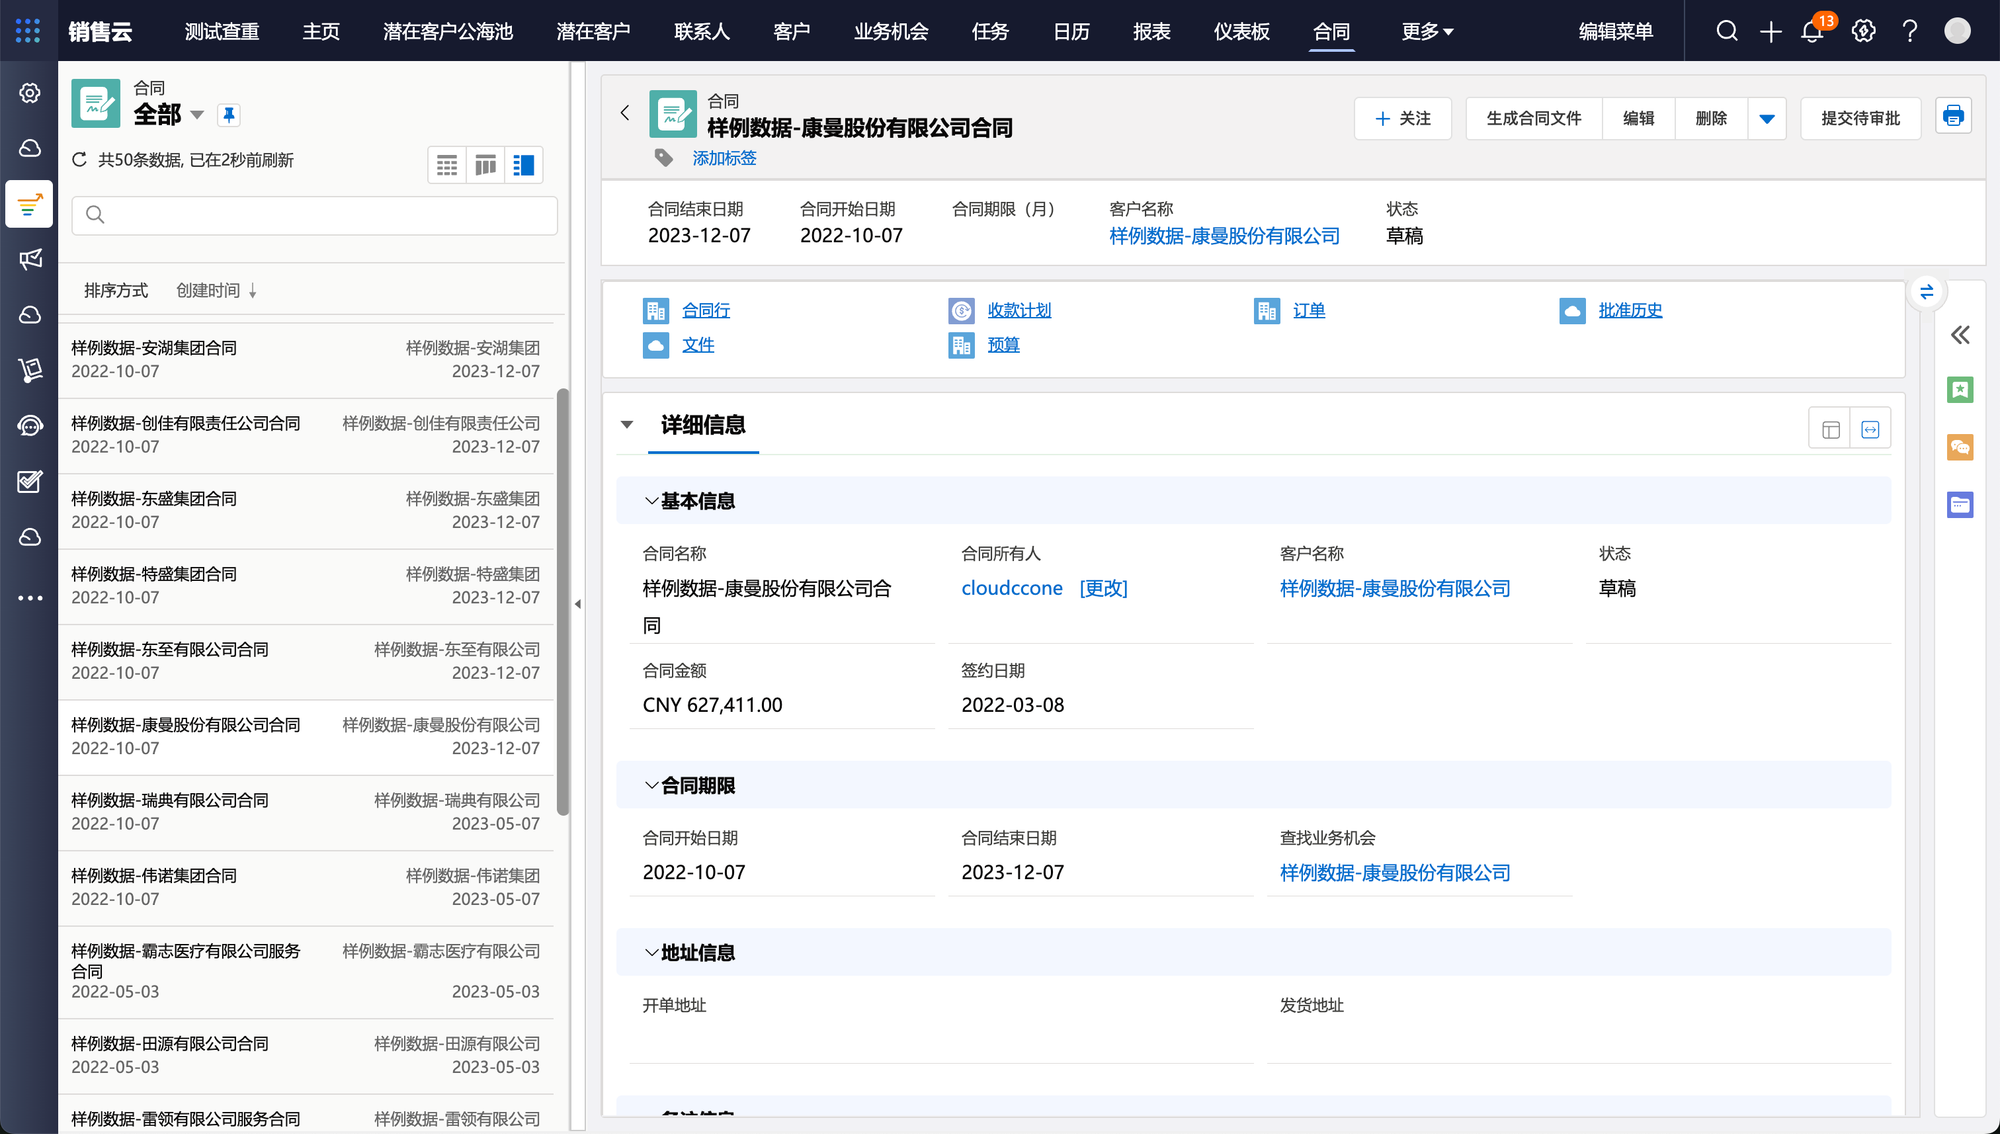Refresh the contract list
This screenshot has height=1134, width=2000.
click(80, 160)
